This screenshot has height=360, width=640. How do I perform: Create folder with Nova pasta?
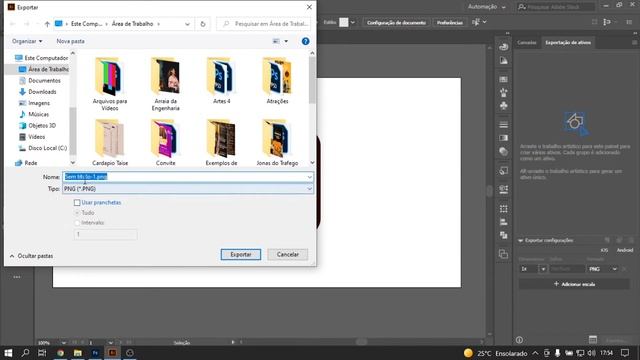pyautogui.click(x=71, y=41)
